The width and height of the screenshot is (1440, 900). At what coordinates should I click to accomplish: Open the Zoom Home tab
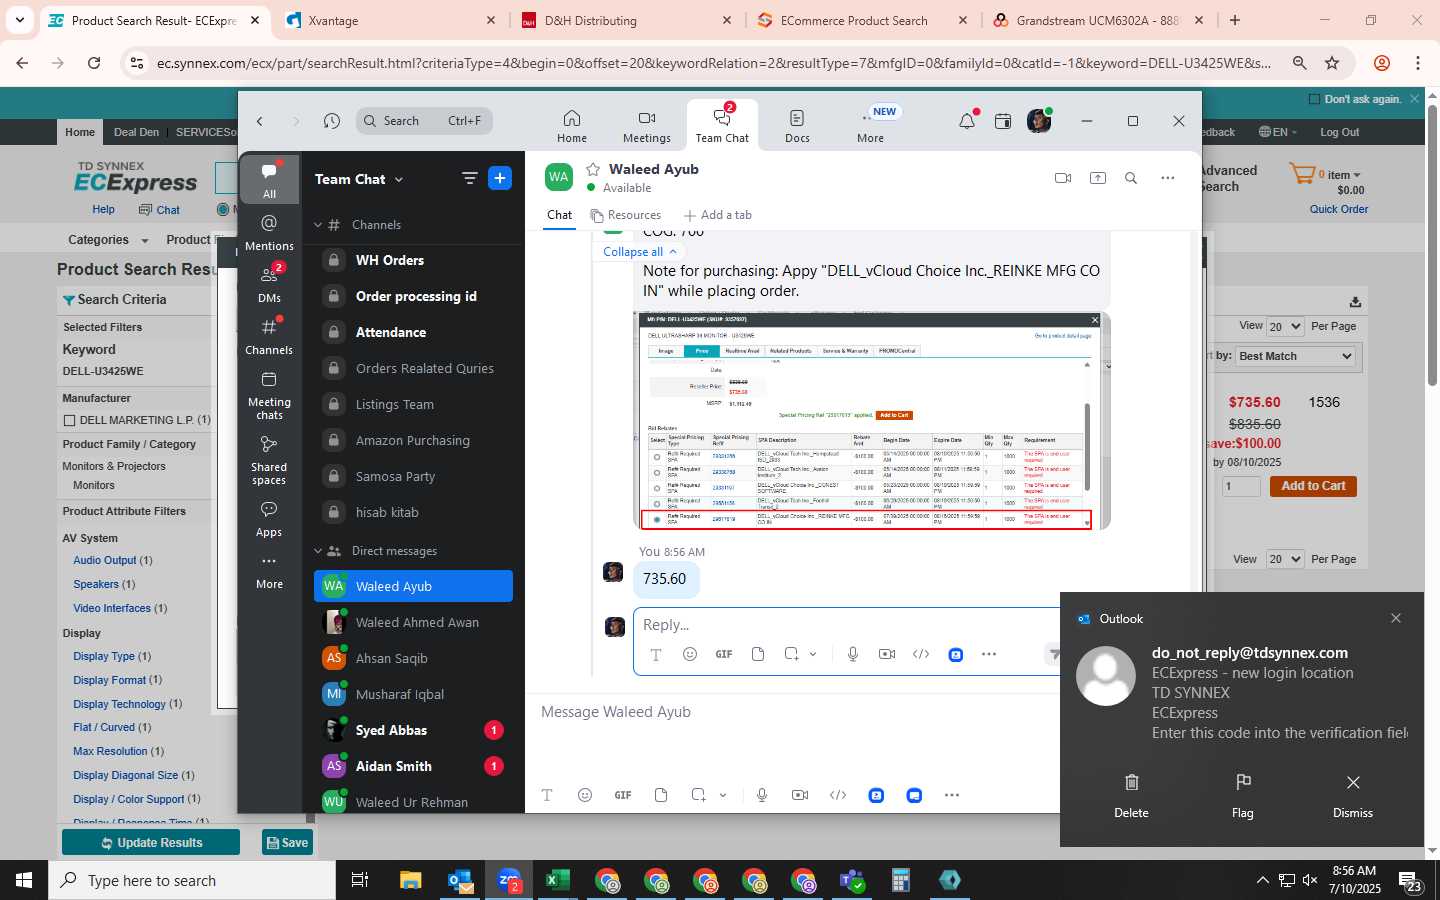coord(572,126)
